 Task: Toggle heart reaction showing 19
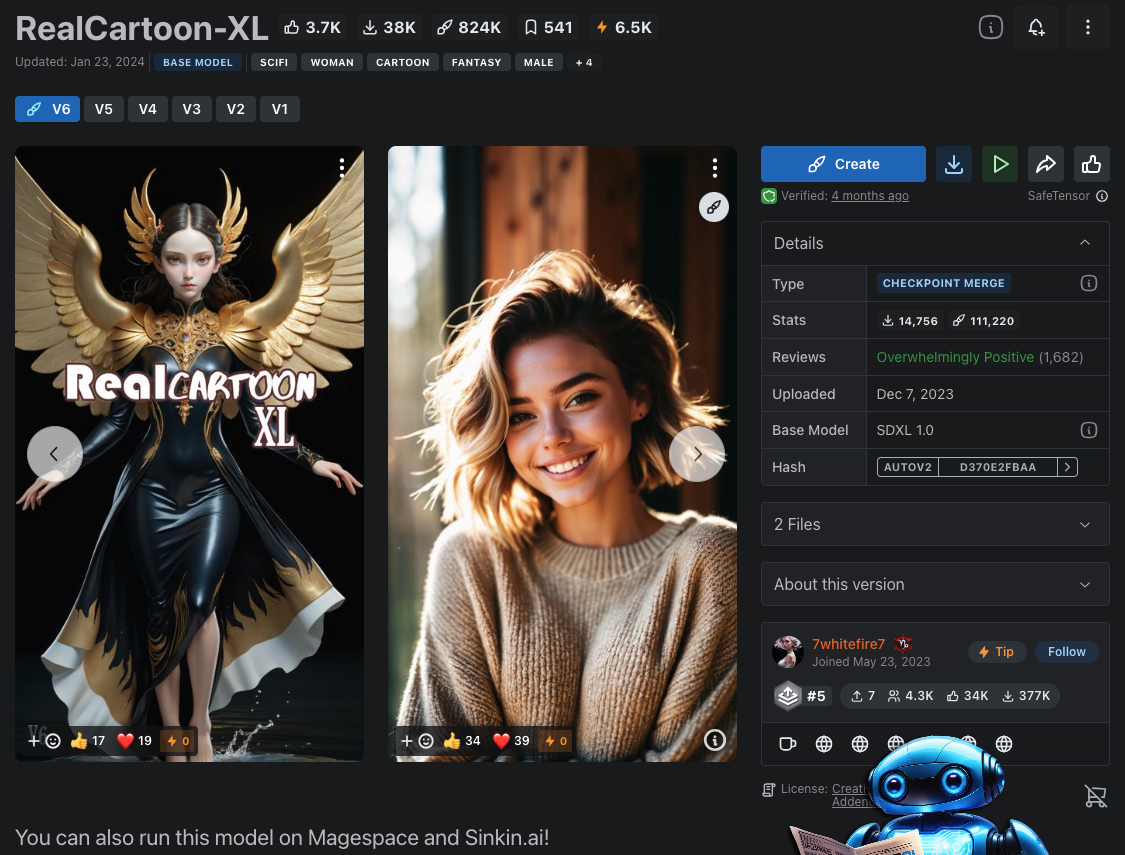tap(135, 740)
